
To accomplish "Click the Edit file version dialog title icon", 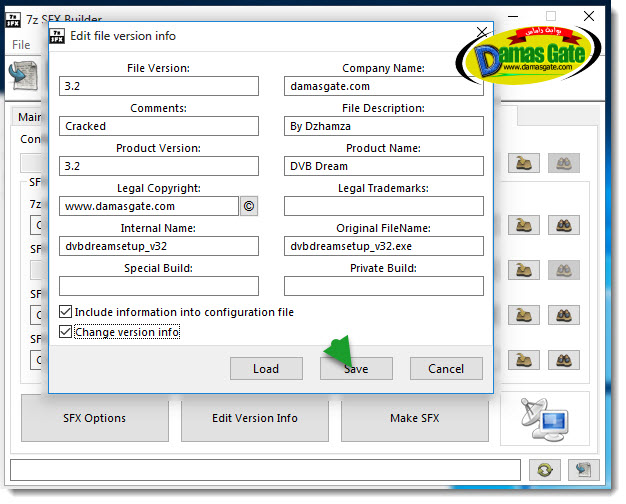I will (x=57, y=36).
